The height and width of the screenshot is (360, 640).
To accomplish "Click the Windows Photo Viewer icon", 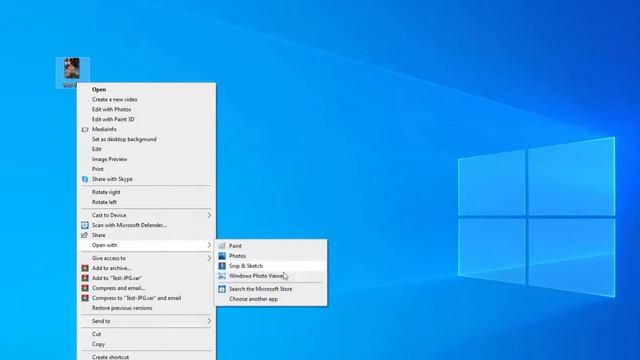I will 222,276.
